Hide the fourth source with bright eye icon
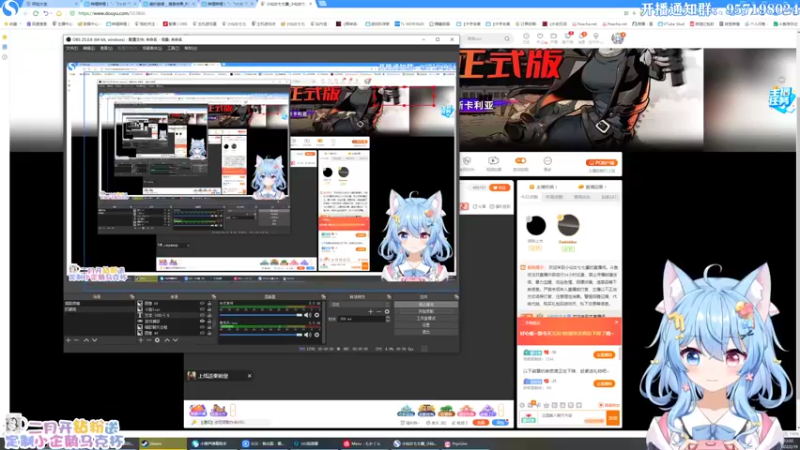Image resolution: width=800 pixels, height=450 pixels. [x=202, y=321]
